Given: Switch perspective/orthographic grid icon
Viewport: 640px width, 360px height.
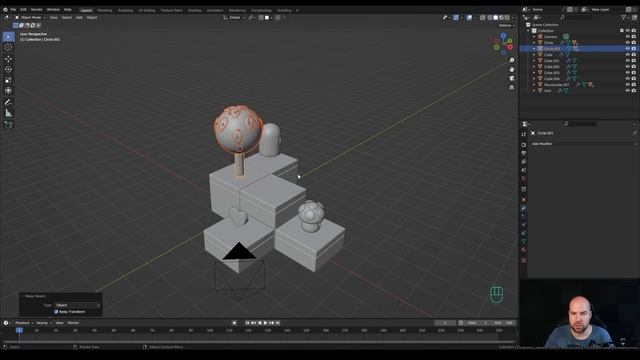Looking at the screenshot, I should tap(511, 87).
